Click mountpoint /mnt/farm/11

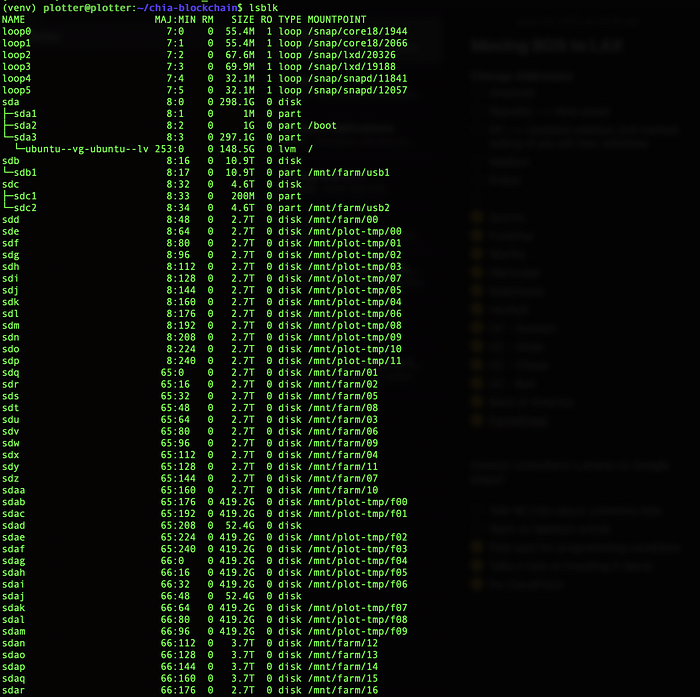coord(342,467)
